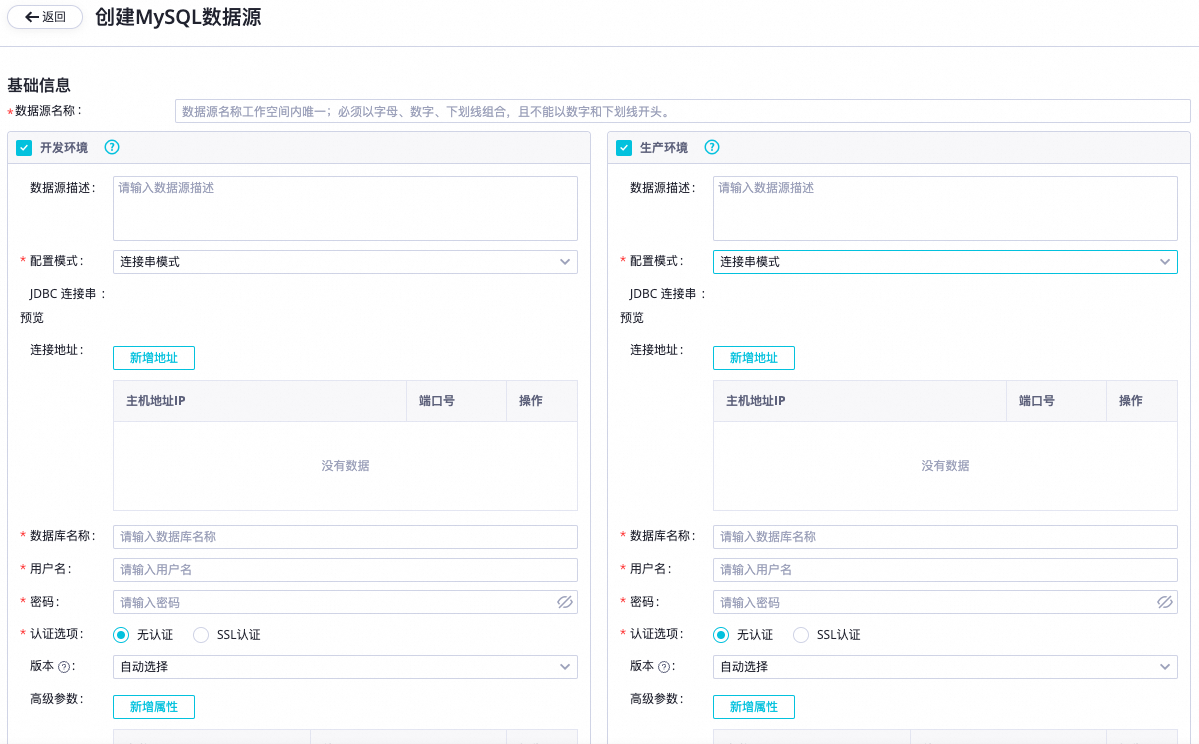Image resolution: width=1199 pixels, height=744 pixels.
Task: Click 操作 column header in 生产环境
Action: click(x=1142, y=401)
